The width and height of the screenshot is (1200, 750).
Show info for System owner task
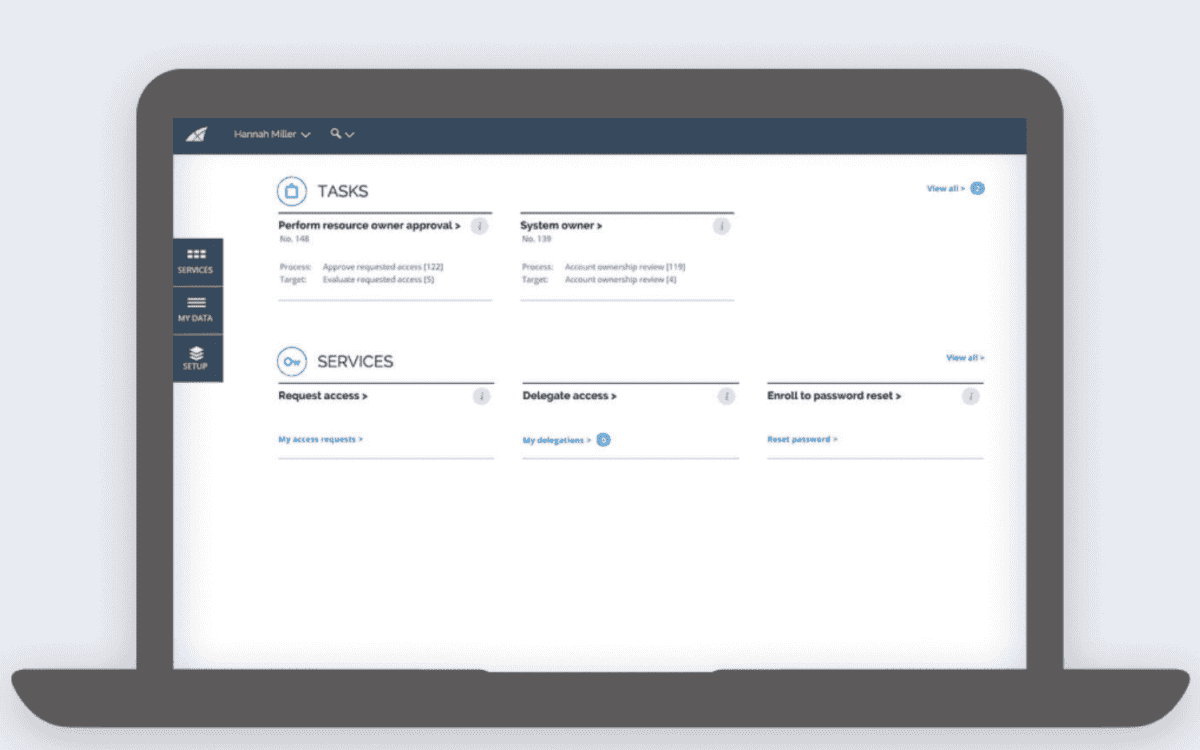(x=721, y=227)
